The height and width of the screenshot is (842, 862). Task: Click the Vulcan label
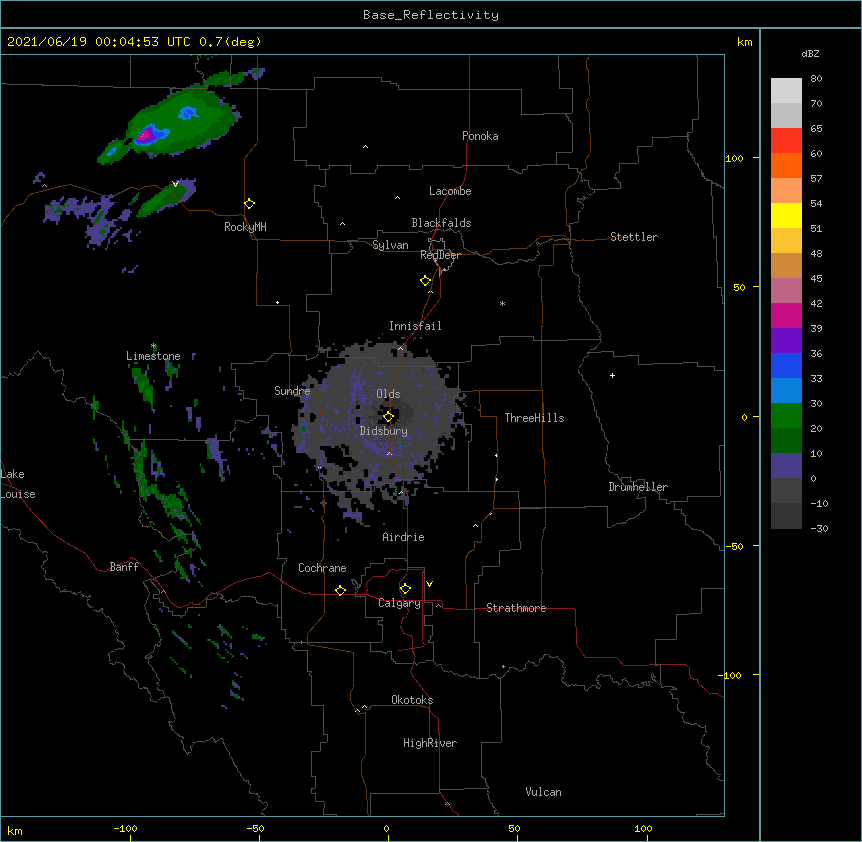[x=543, y=792]
